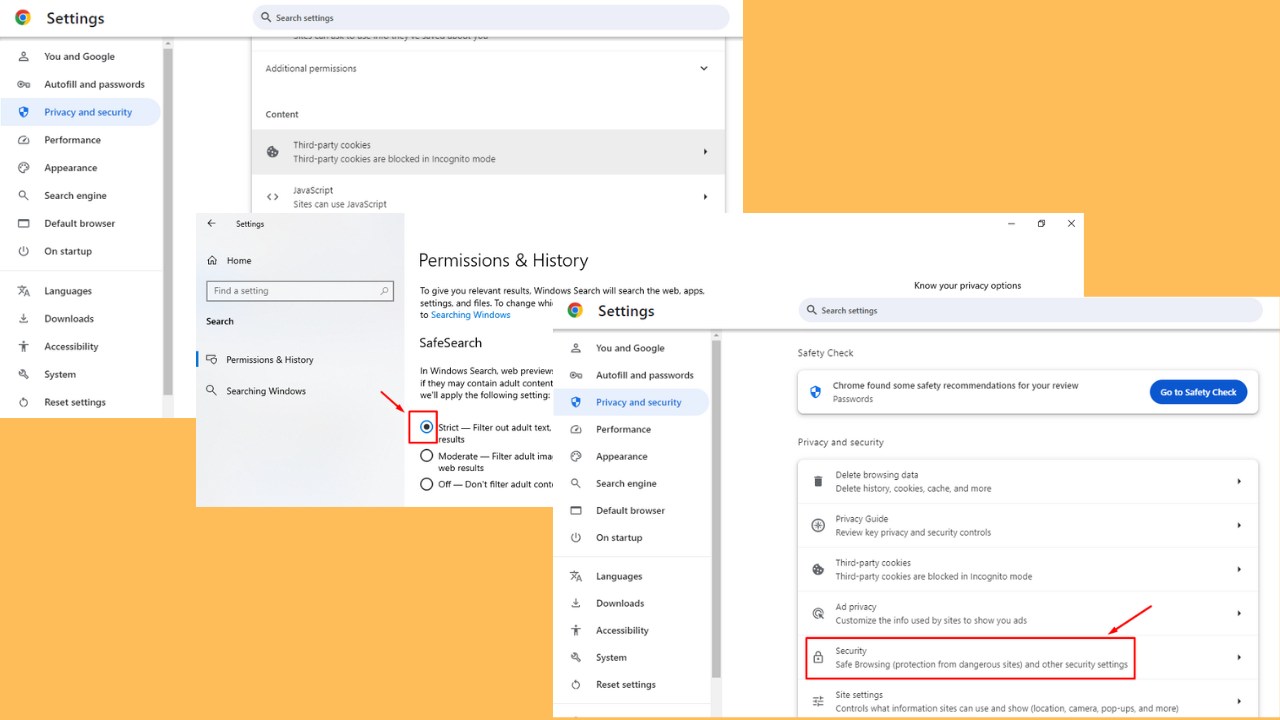Click Home icon in Windows Settings
This screenshot has width=1280, height=720.
click(x=212, y=261)
